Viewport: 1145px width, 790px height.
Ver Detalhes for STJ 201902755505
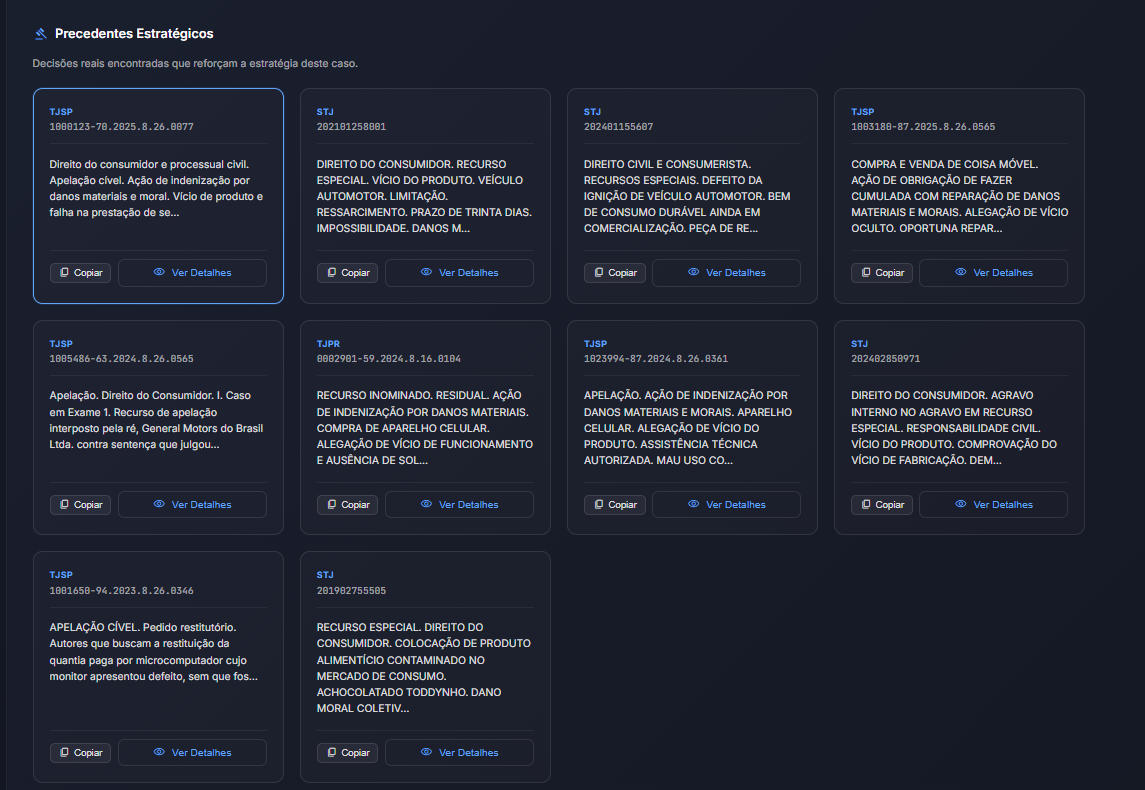[x=459, y=753]
